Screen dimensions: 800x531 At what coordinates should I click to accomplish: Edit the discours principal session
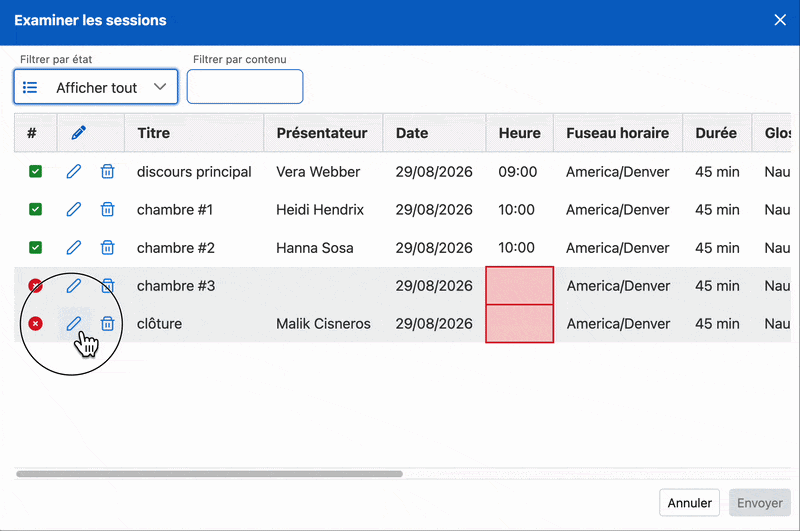(x=73, y=171)
